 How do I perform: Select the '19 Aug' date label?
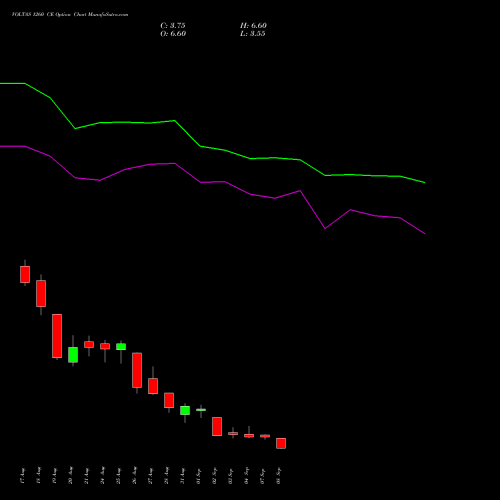(x=55, y=476)
